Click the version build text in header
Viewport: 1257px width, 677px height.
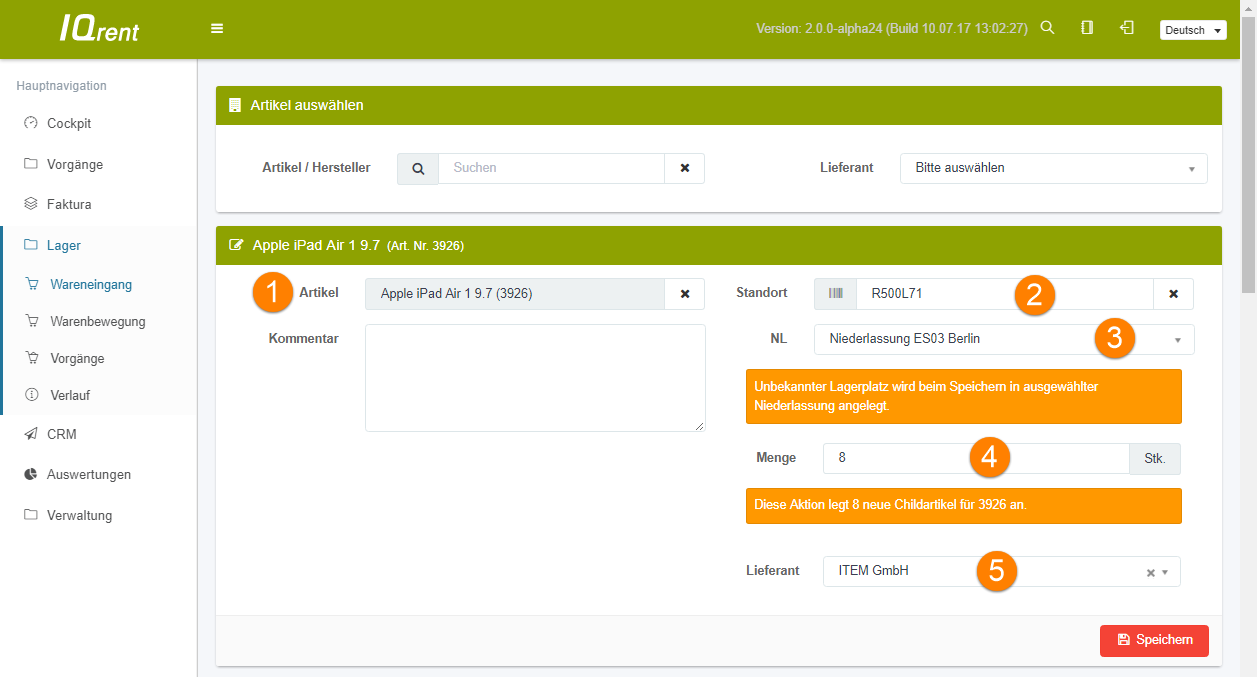(x=892, y=29)
